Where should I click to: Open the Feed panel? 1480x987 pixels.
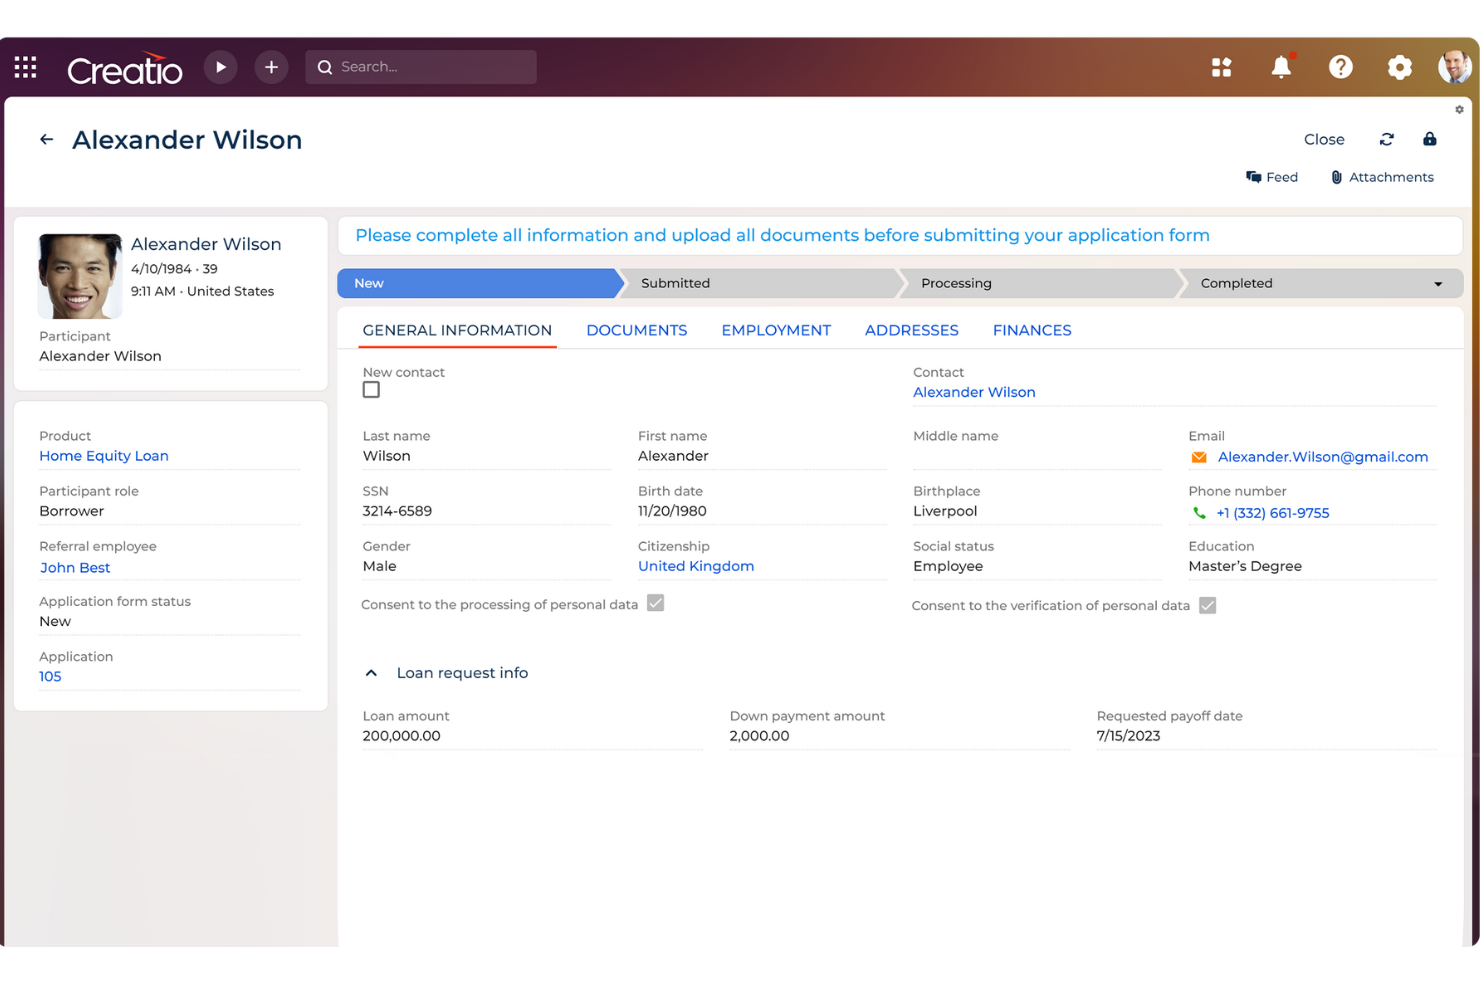1271,177
